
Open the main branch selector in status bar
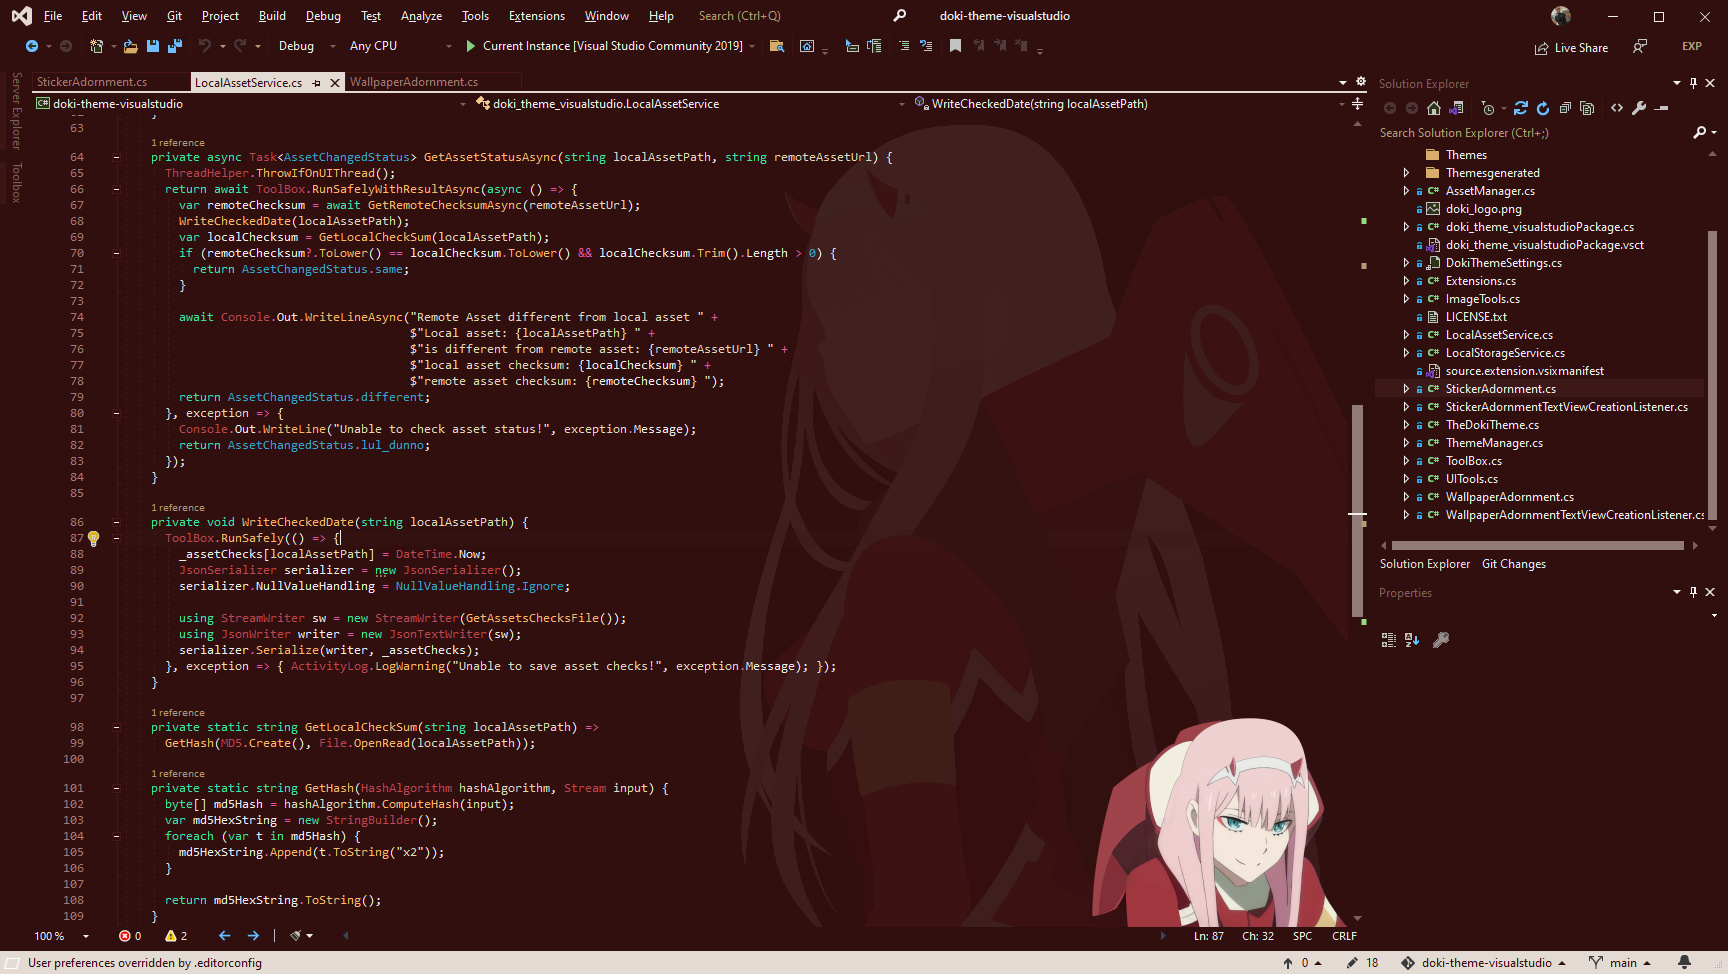click(x=1620, y=962)
